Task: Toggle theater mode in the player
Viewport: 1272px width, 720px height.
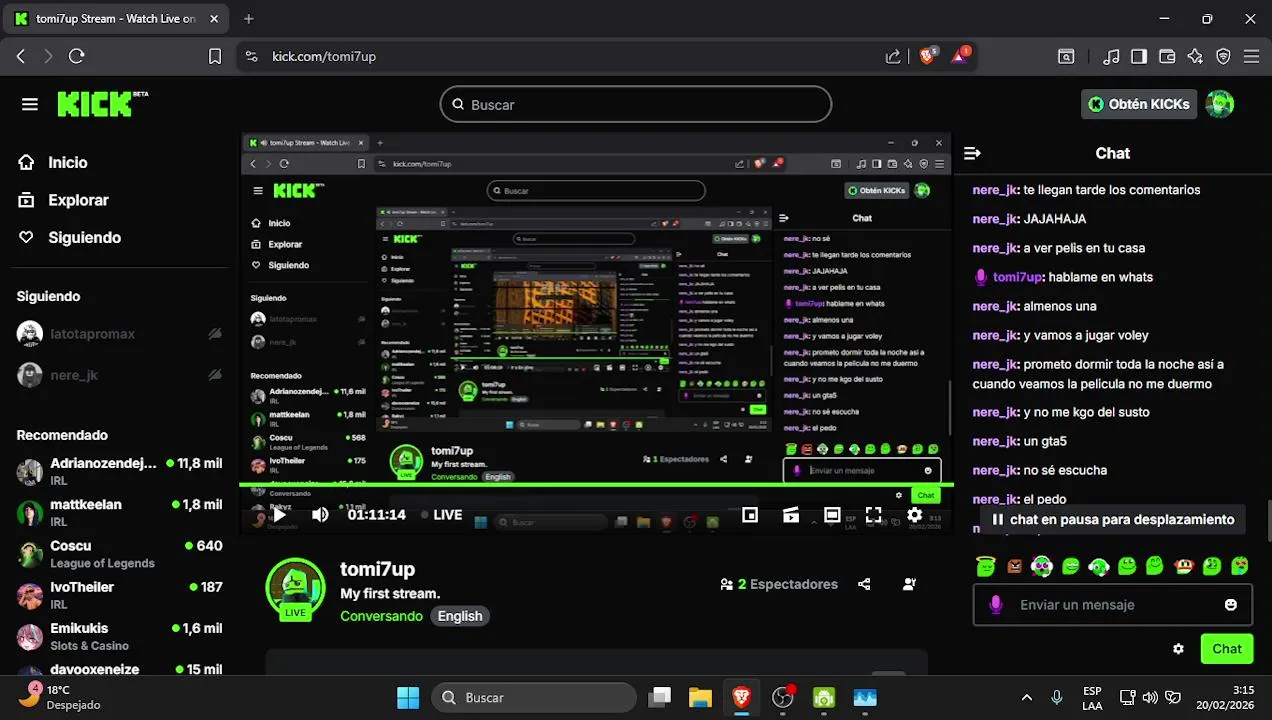Action: pos(832,515)
